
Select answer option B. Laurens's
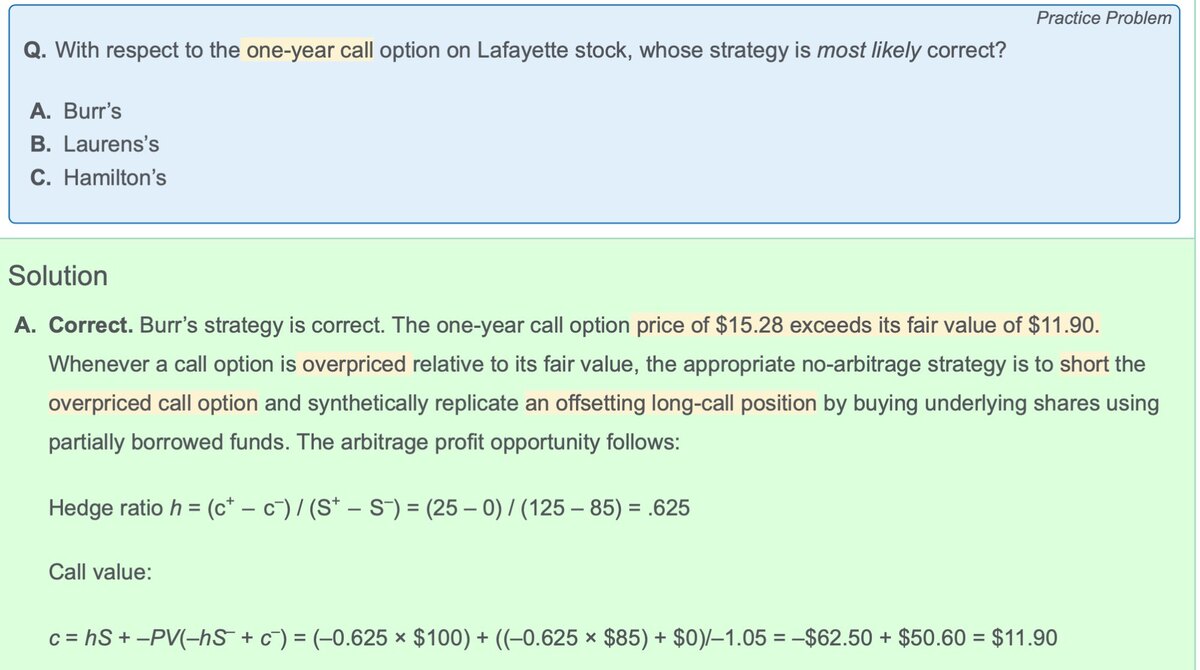tap(95, 144)
